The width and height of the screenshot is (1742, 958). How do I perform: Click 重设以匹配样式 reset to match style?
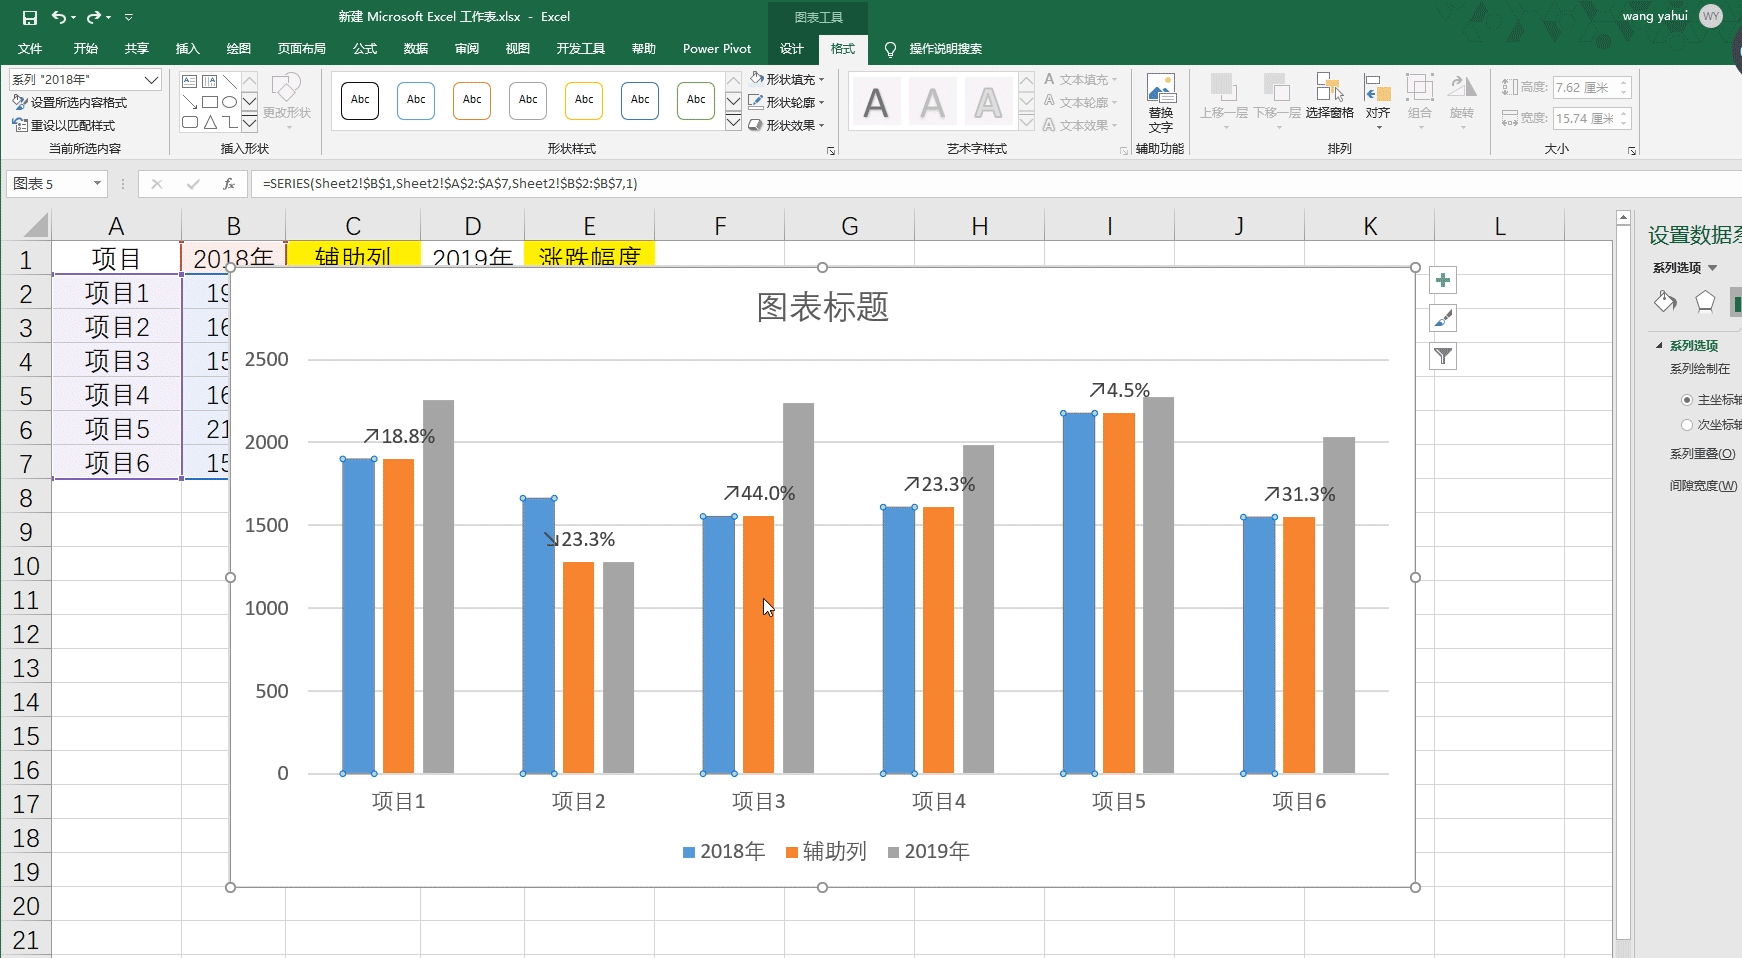[64, 125]
